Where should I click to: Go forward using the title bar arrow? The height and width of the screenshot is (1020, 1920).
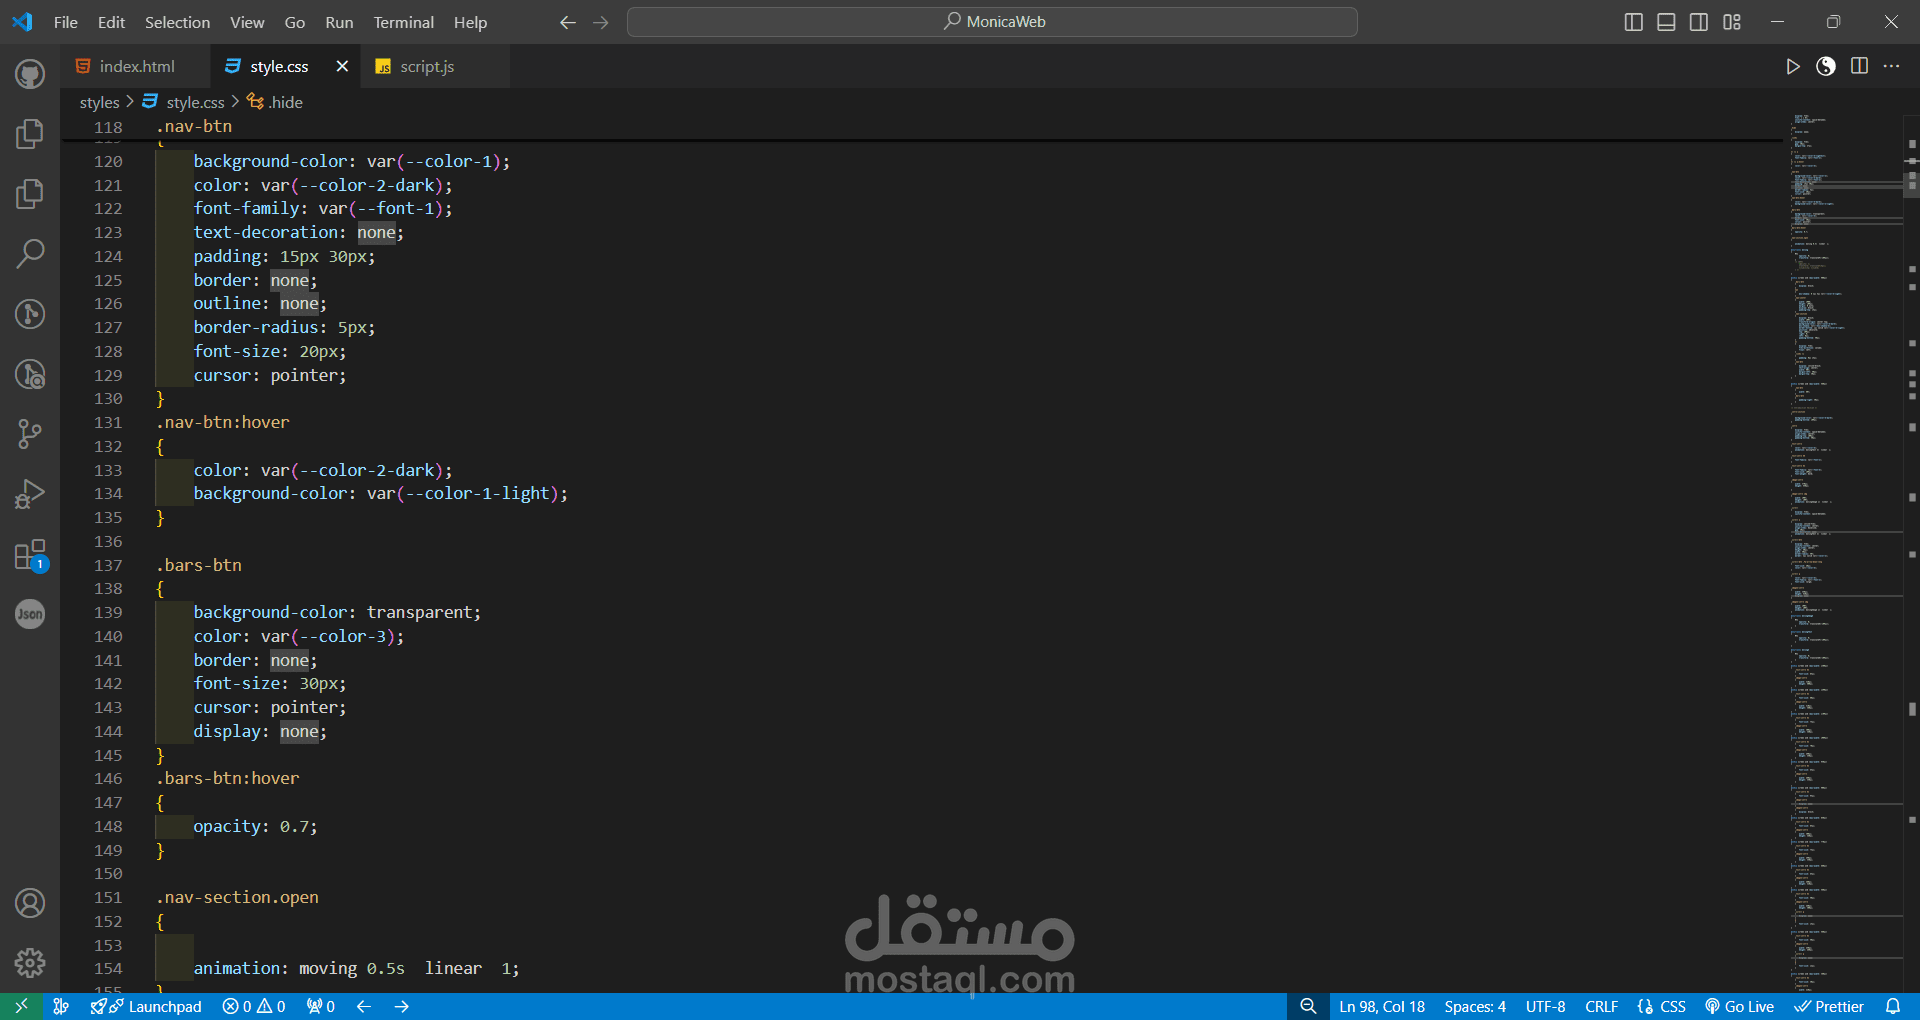pos(601,22)
